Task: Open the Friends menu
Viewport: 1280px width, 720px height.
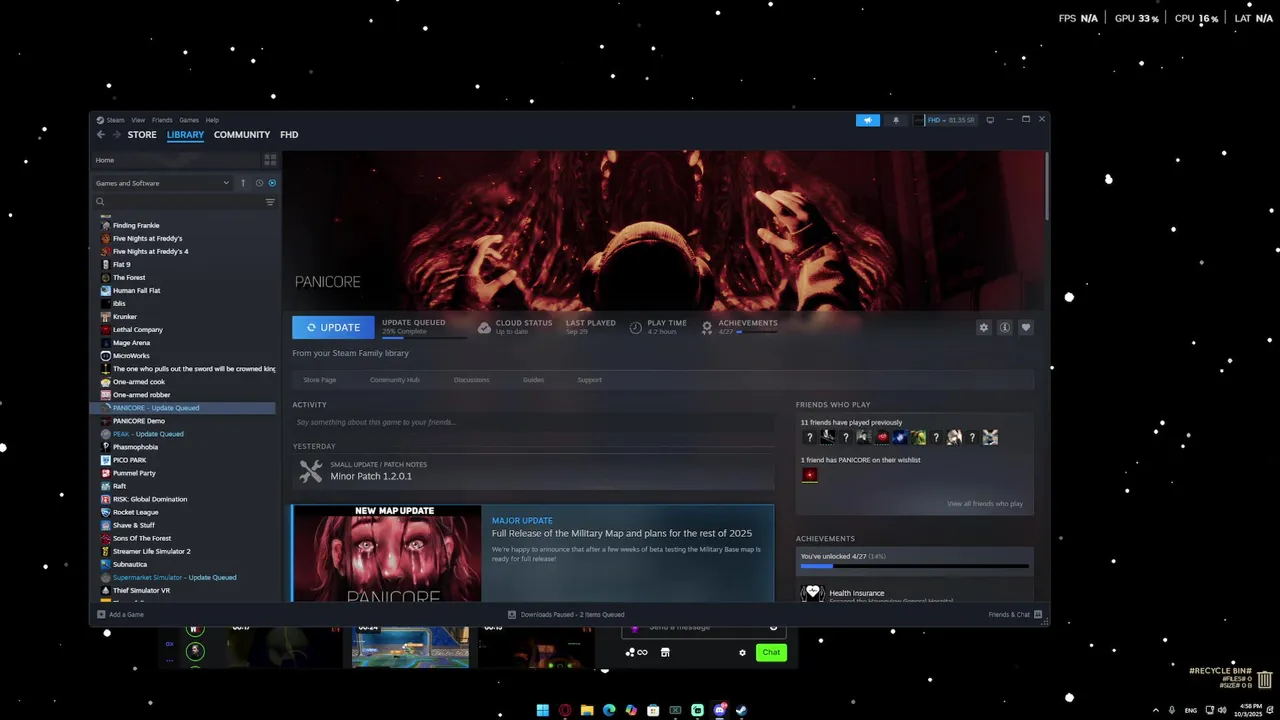Action: coord(162,120)
